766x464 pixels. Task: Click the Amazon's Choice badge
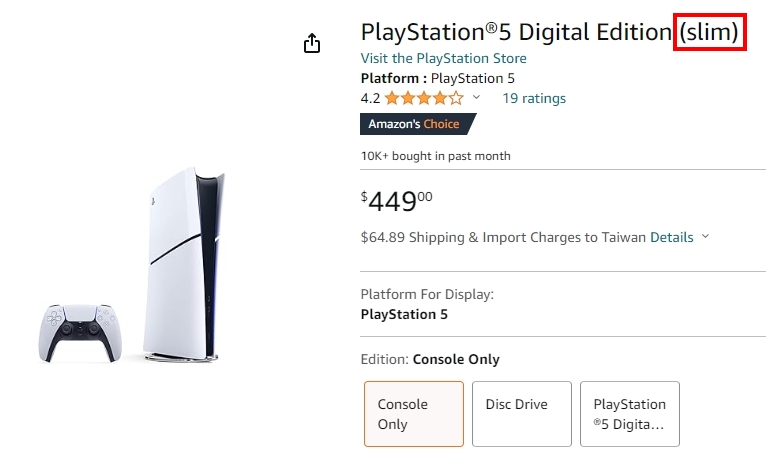415,124
